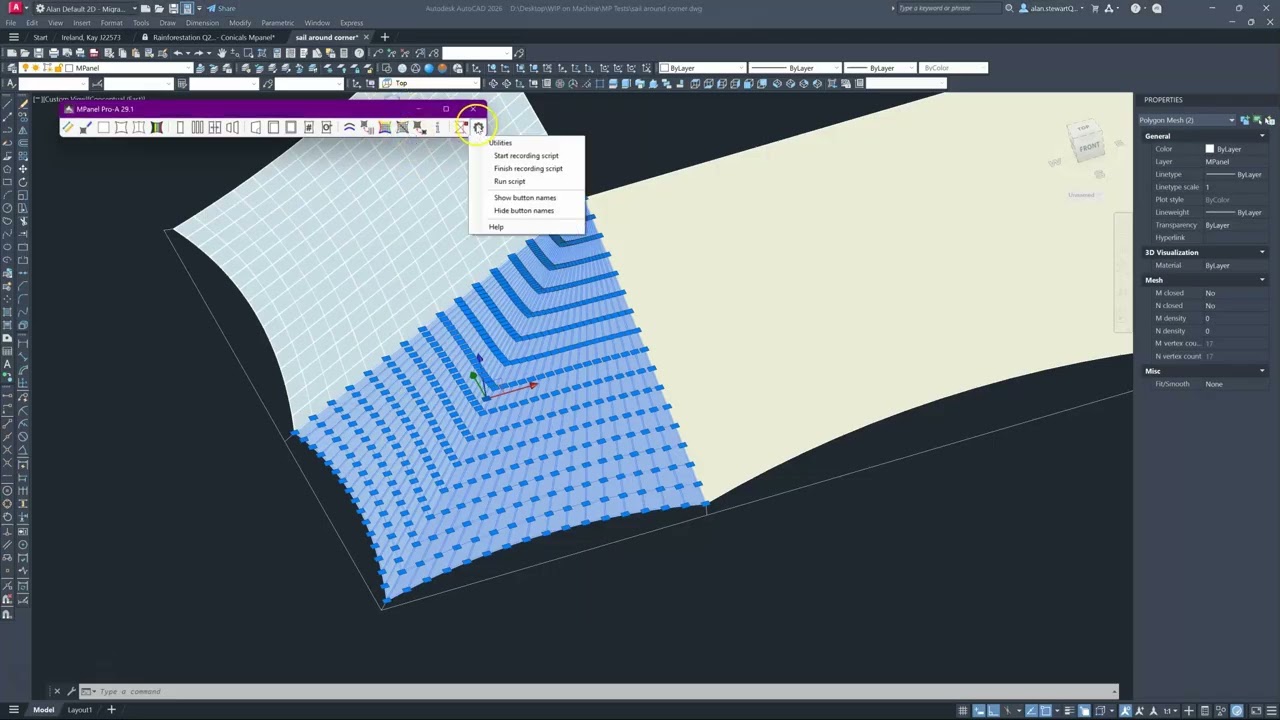Open the ByLayer color control dropdown
This screenshot has width=1280, height=720.
(702, 68)
